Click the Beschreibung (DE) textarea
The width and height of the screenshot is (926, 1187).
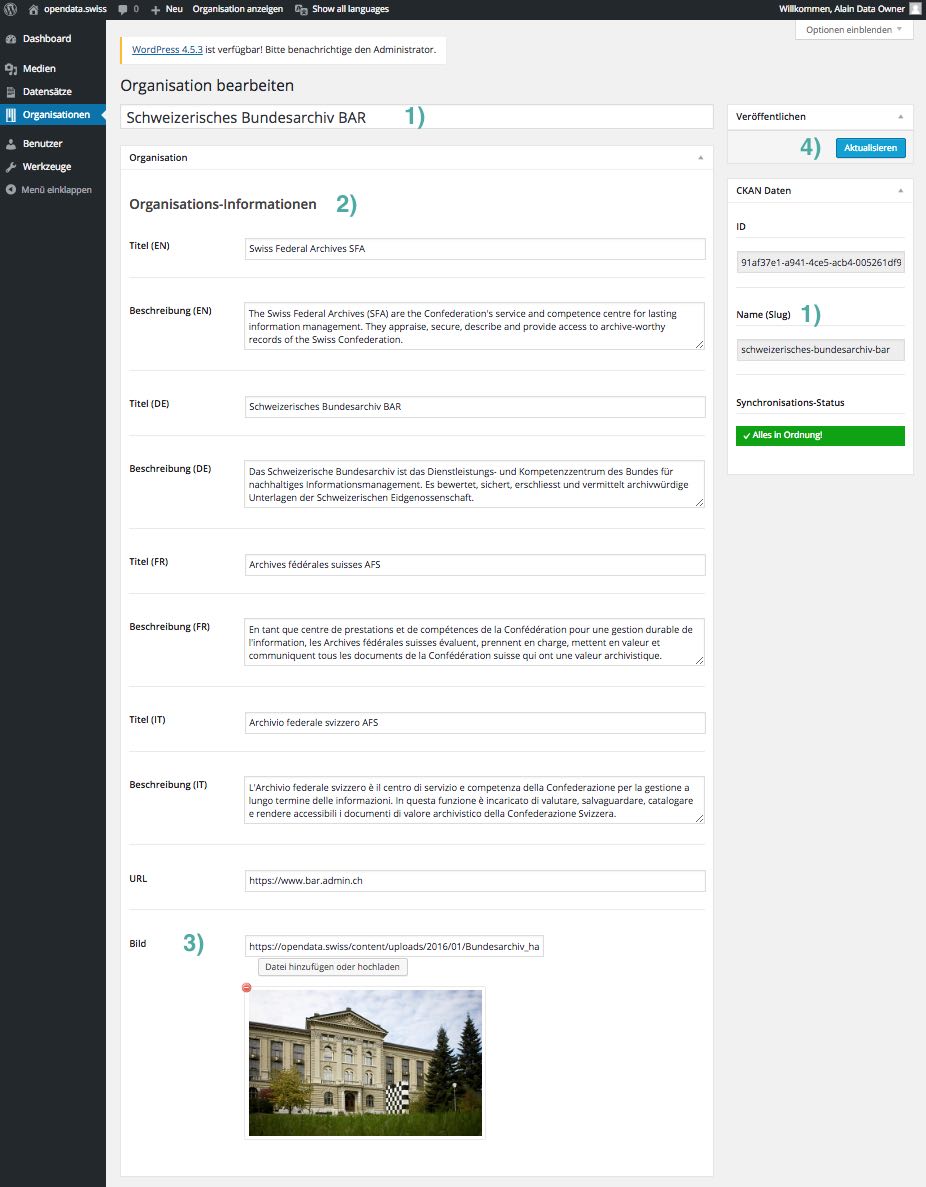tap(475, 484)
